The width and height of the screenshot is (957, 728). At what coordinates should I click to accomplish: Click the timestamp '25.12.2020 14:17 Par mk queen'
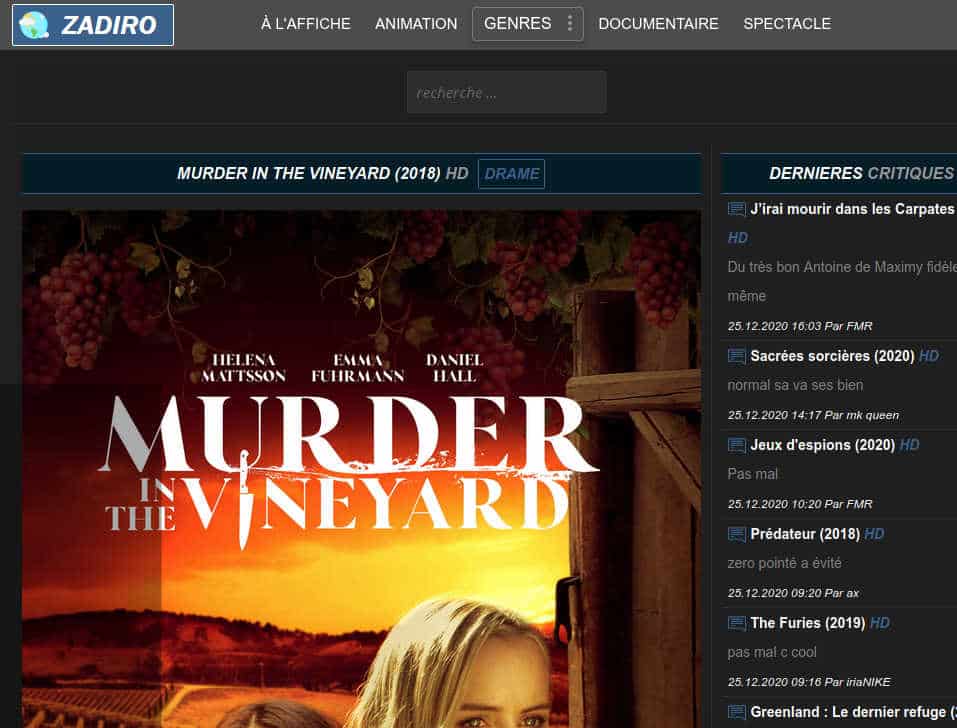[813, 415]
